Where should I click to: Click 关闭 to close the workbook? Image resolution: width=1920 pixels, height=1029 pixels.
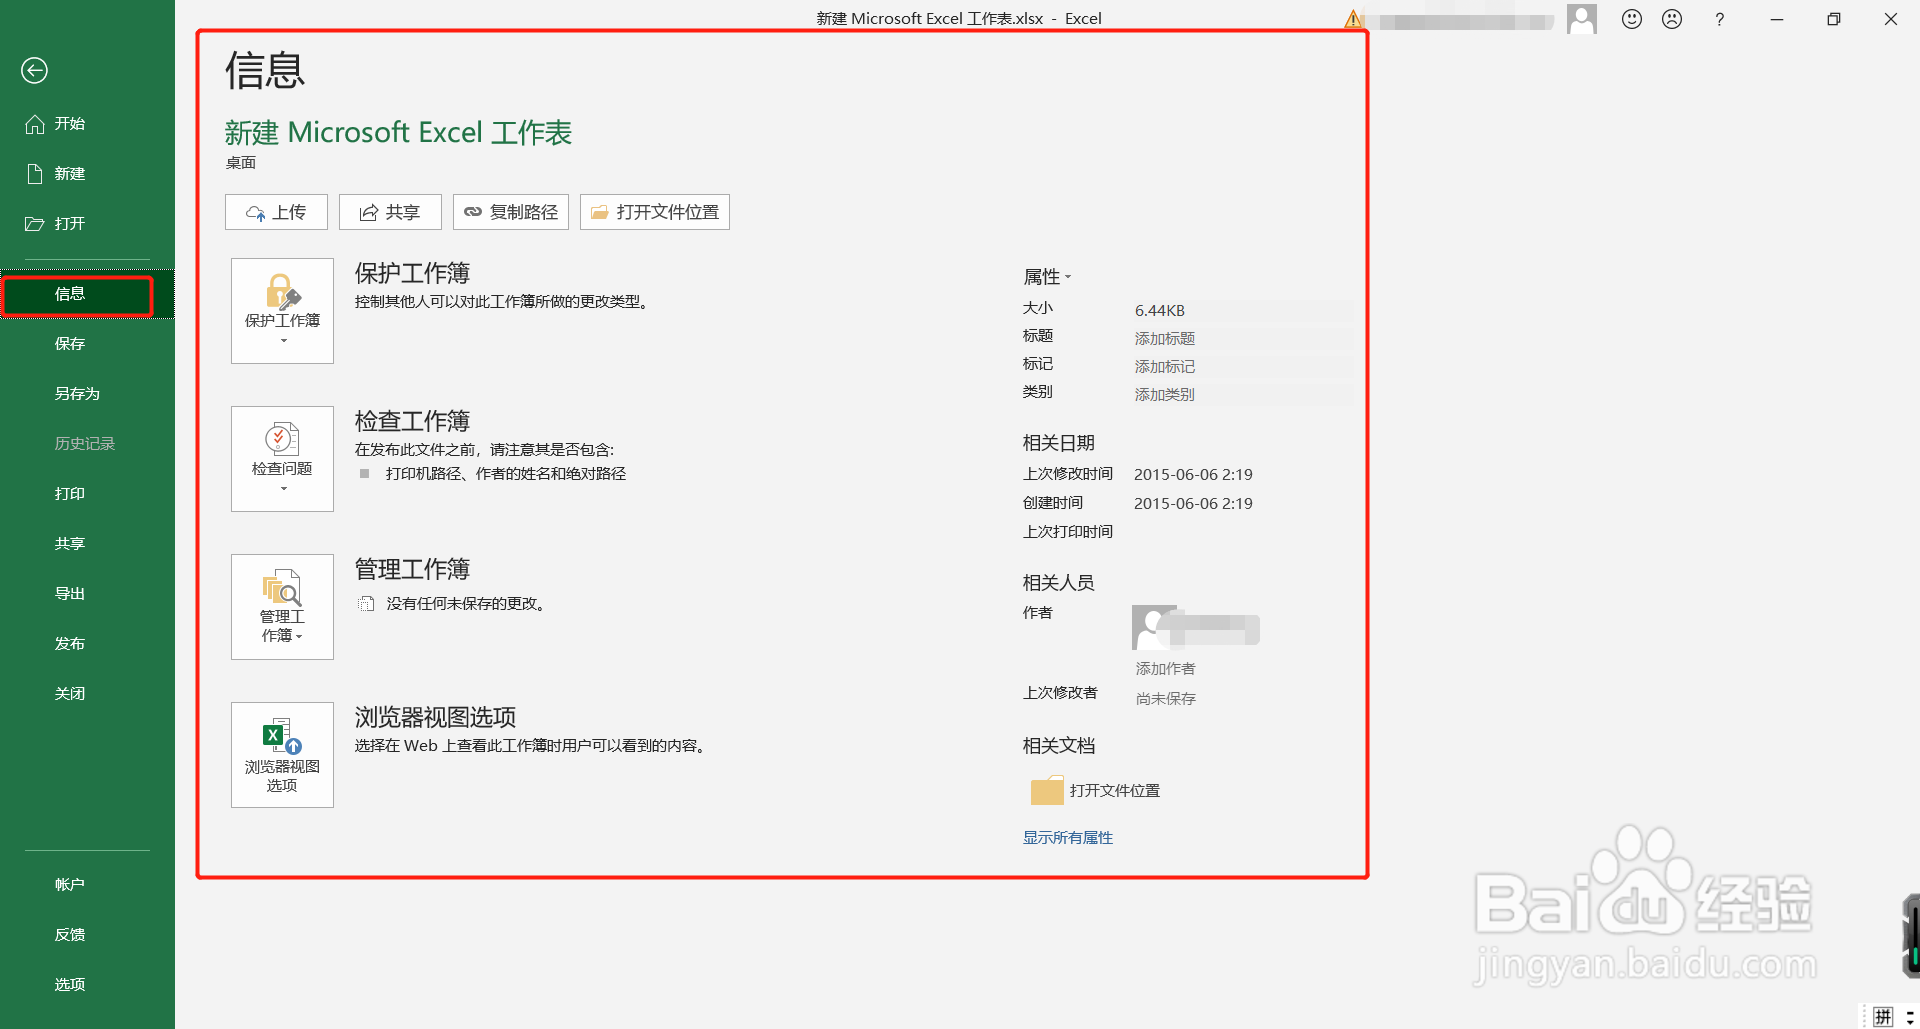click(87, 694)
